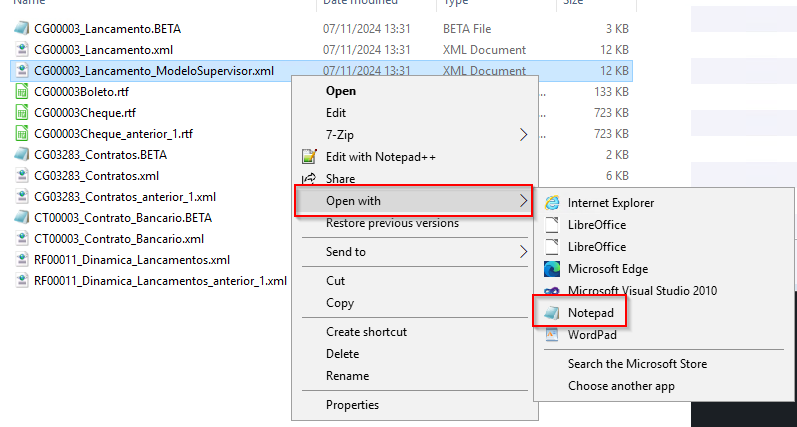Click the Edit with Notepad++ icon
This screenshot has height=427, width=797.
pos(309,157)
